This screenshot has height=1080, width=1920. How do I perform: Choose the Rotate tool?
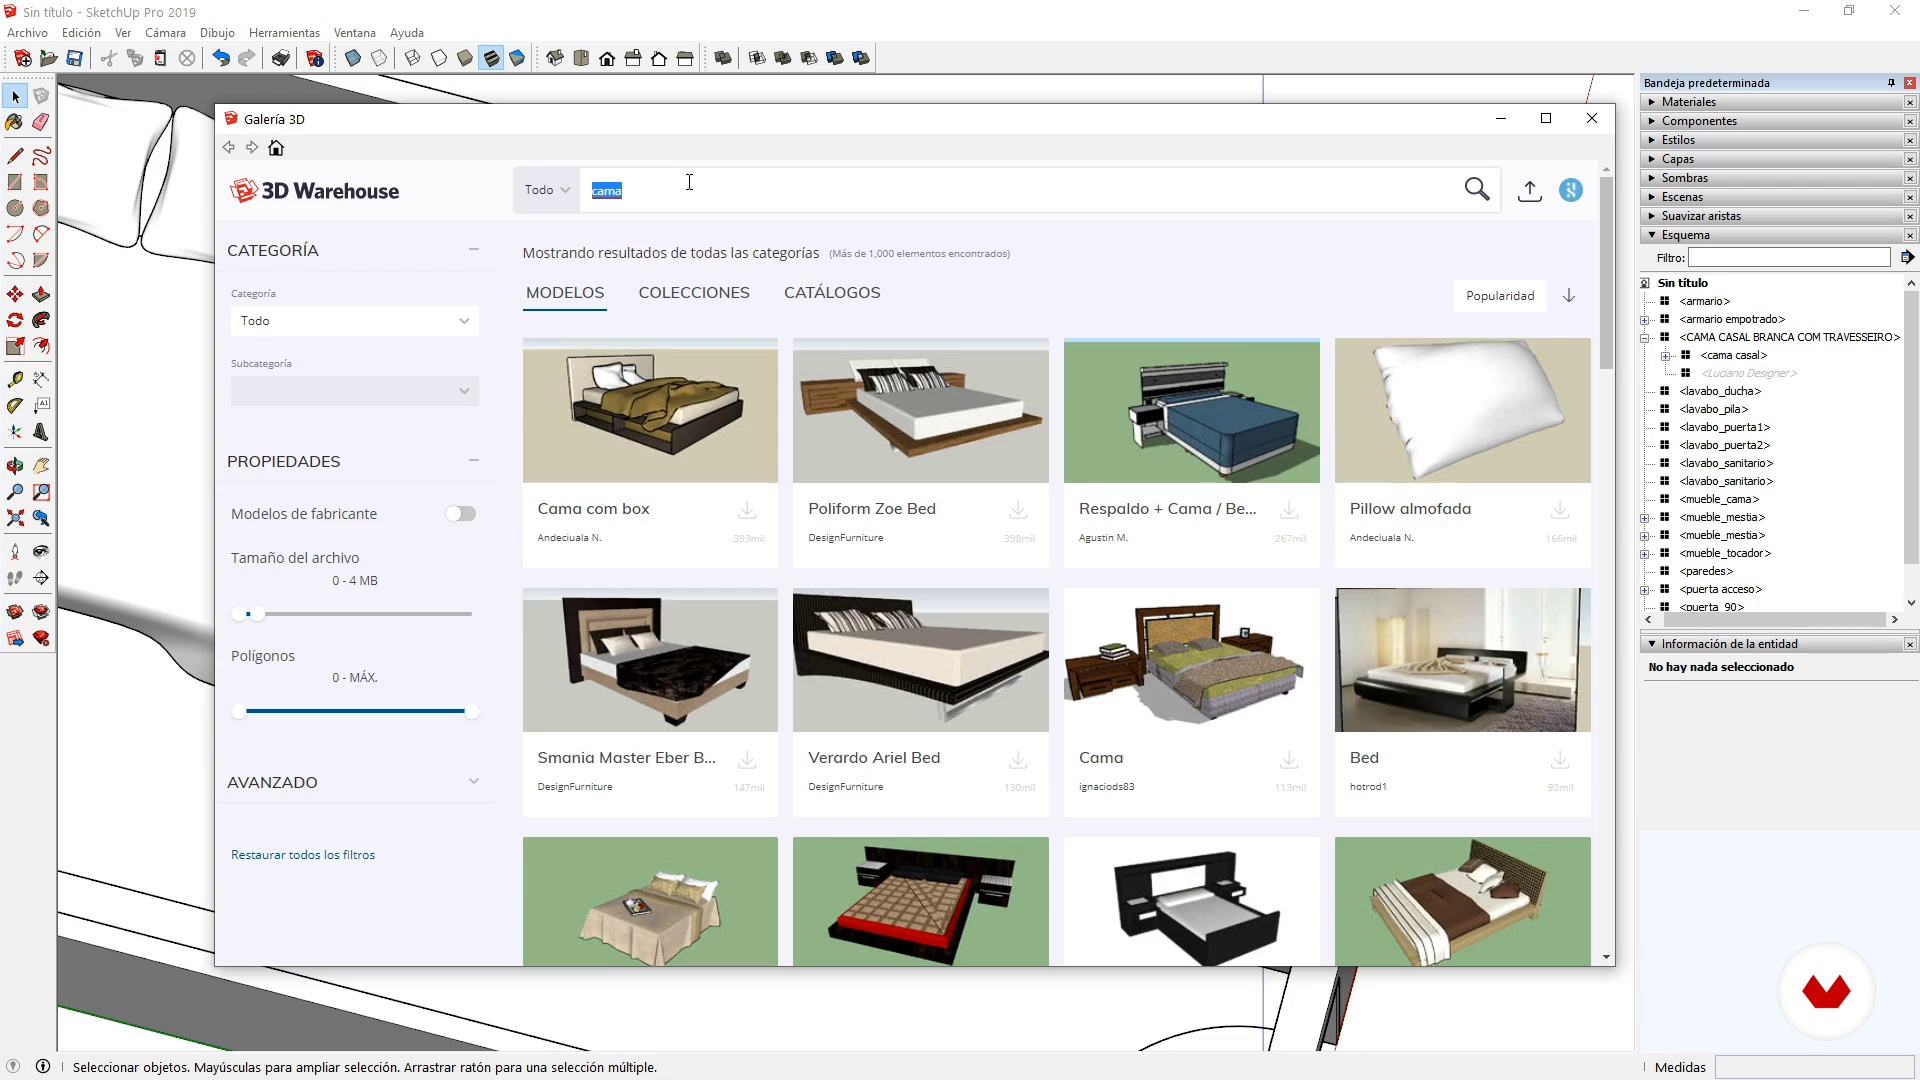tap(15, 320)
